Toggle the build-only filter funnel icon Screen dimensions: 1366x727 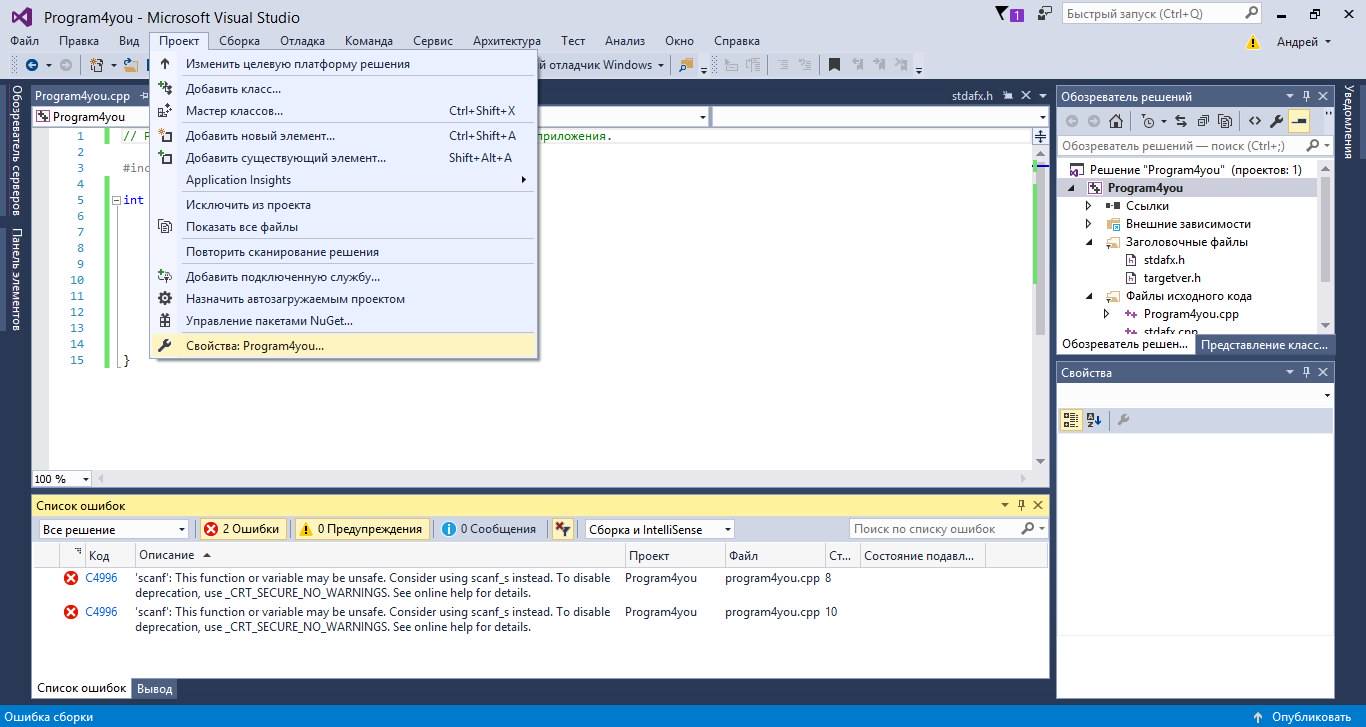tap(563, 529)
